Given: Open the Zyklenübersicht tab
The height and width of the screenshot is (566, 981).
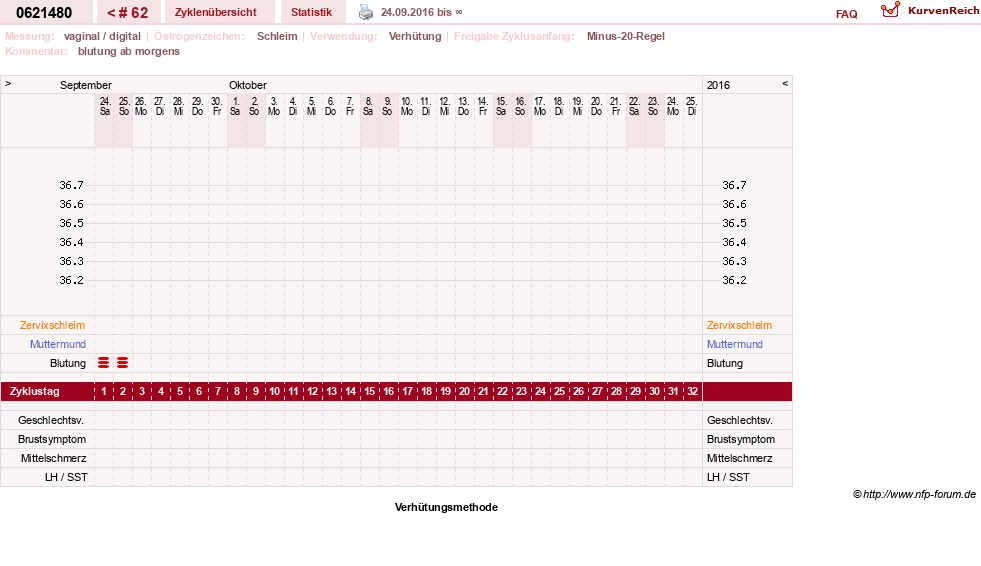Looking at the screenshot, I should coord(215,13).
